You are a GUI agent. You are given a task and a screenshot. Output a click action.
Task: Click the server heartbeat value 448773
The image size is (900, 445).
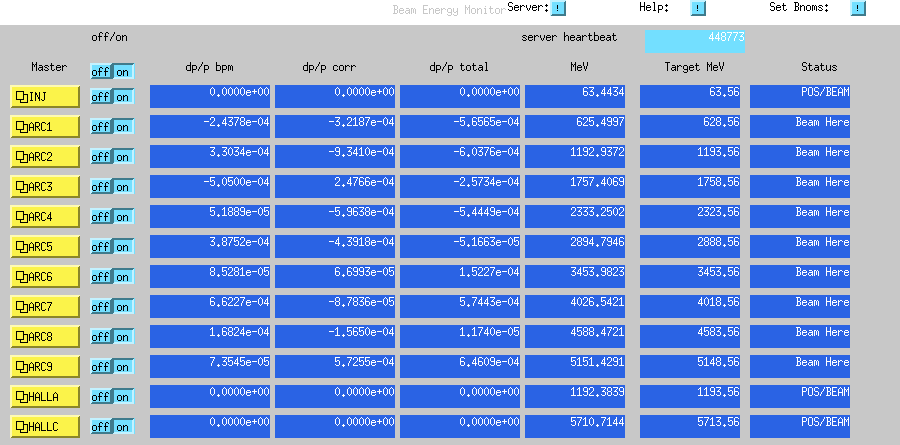point(695,41)
